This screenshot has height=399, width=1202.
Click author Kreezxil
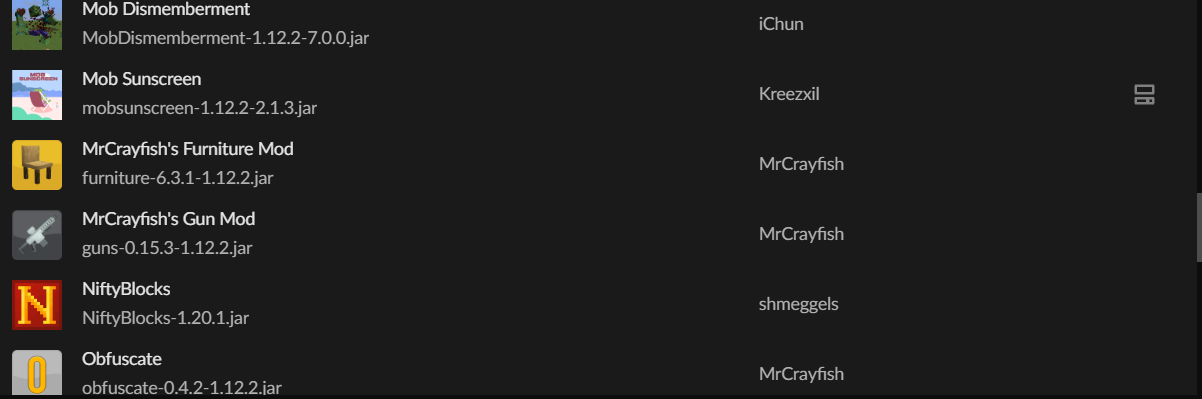[790, 94]
